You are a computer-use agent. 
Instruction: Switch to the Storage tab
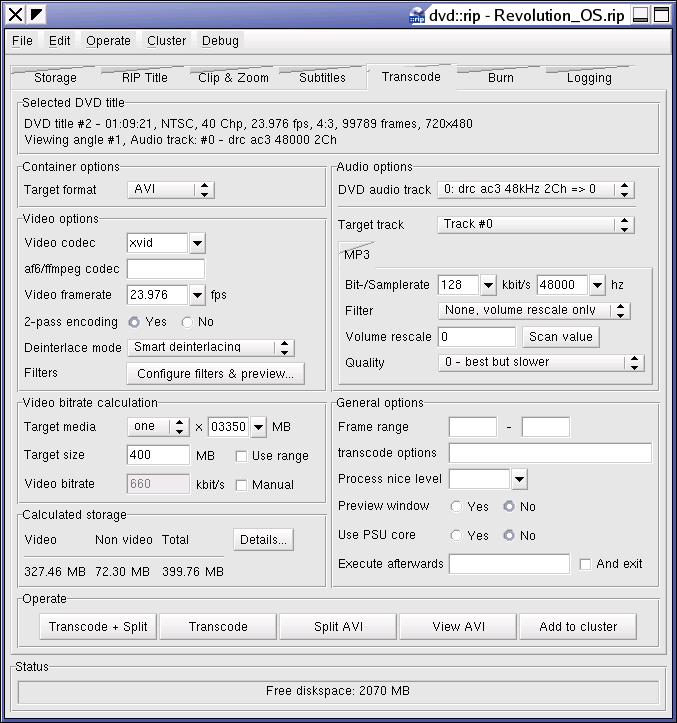tap(55, 78)
